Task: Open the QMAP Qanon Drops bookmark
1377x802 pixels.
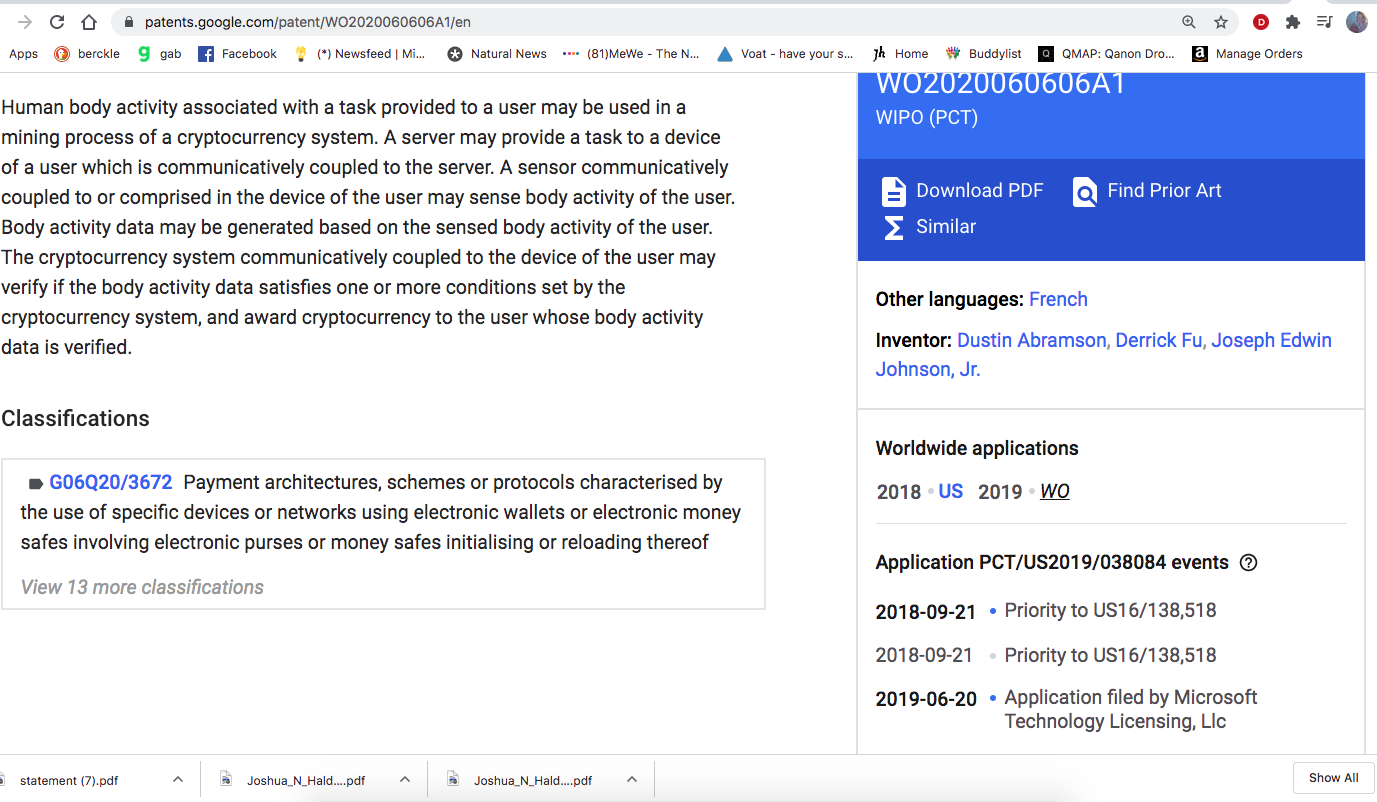Action: pyautogui.click(x=1107, y=54)
